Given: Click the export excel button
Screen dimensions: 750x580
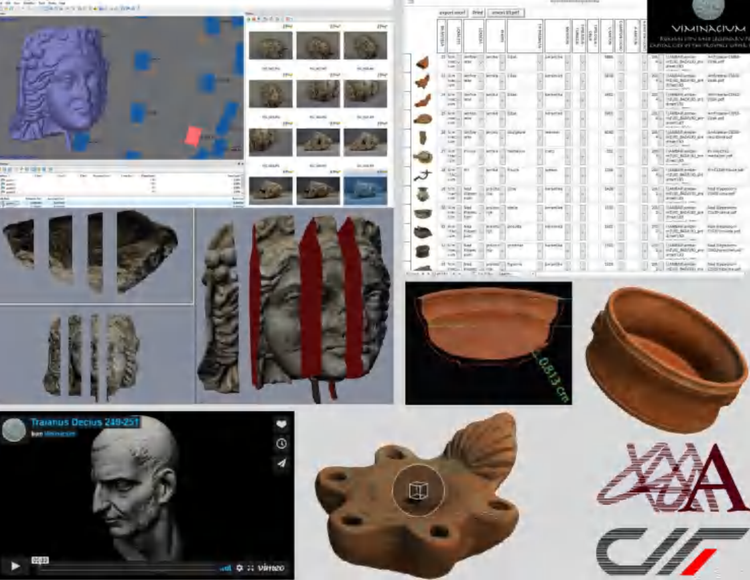Looking at the screenshot, I should coord(453,11).
